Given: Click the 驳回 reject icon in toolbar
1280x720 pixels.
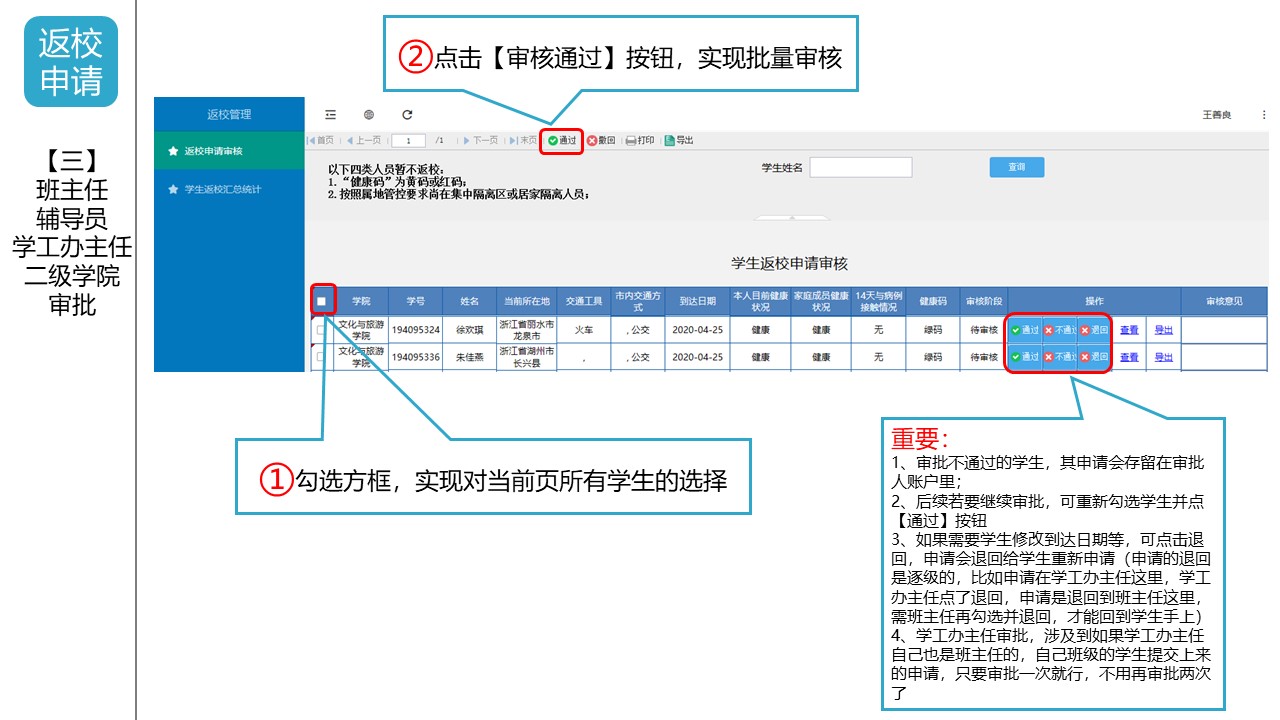Looking at the screenshot, I should [x=600, y=141].
